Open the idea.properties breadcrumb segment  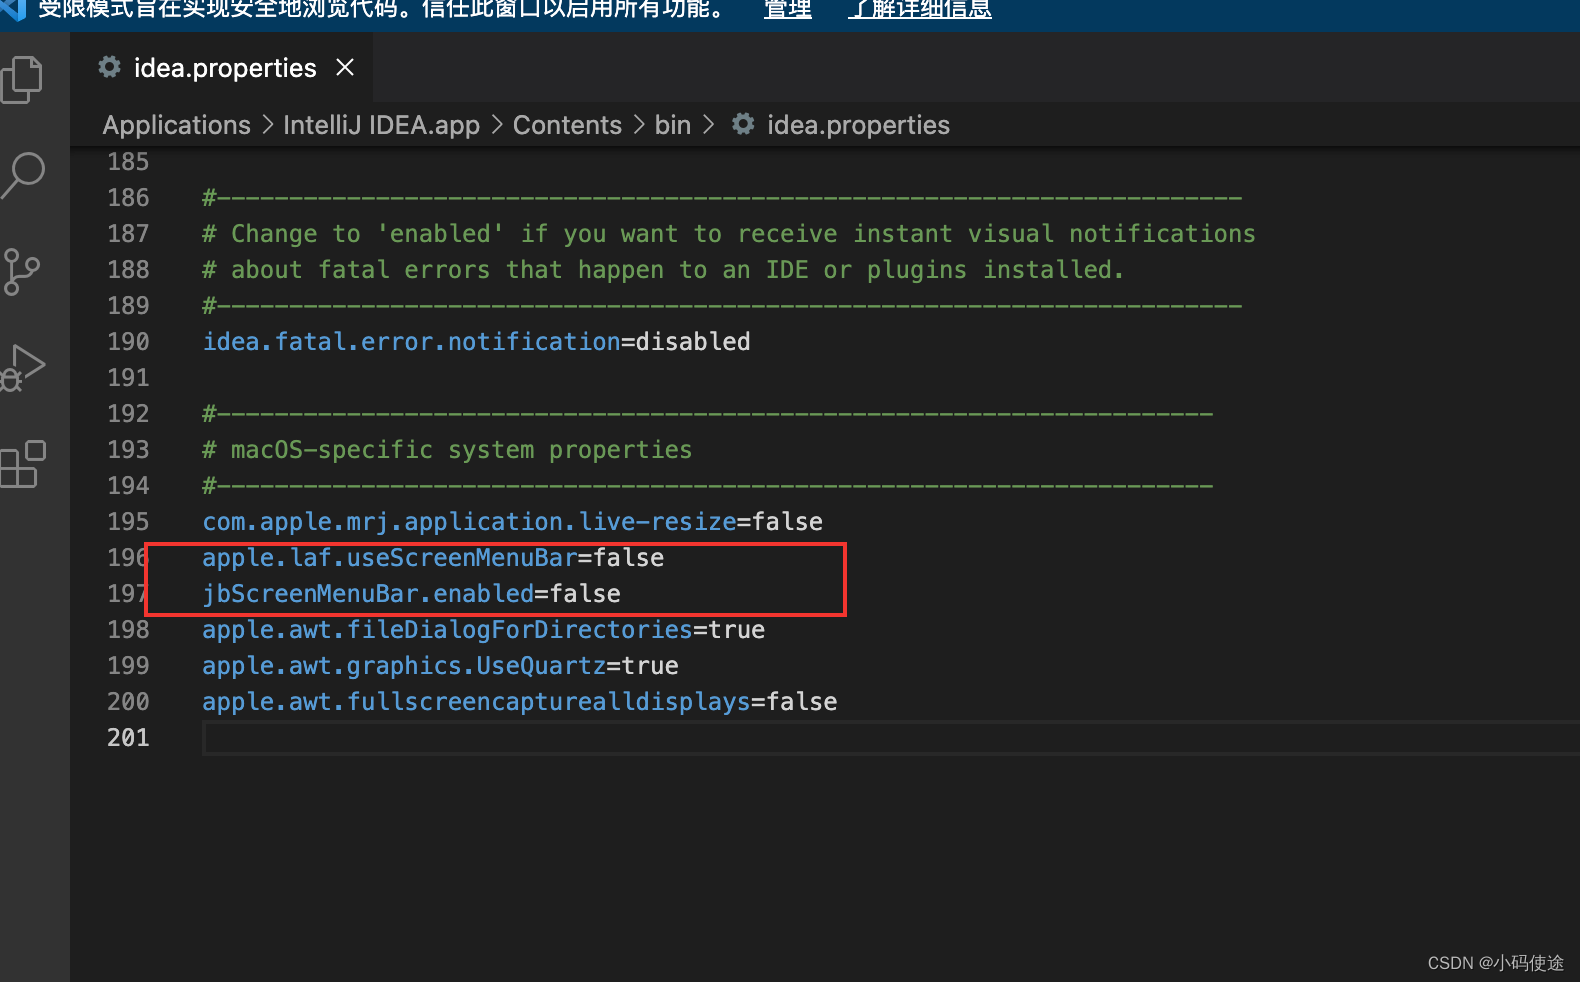(x=858, y=125)
